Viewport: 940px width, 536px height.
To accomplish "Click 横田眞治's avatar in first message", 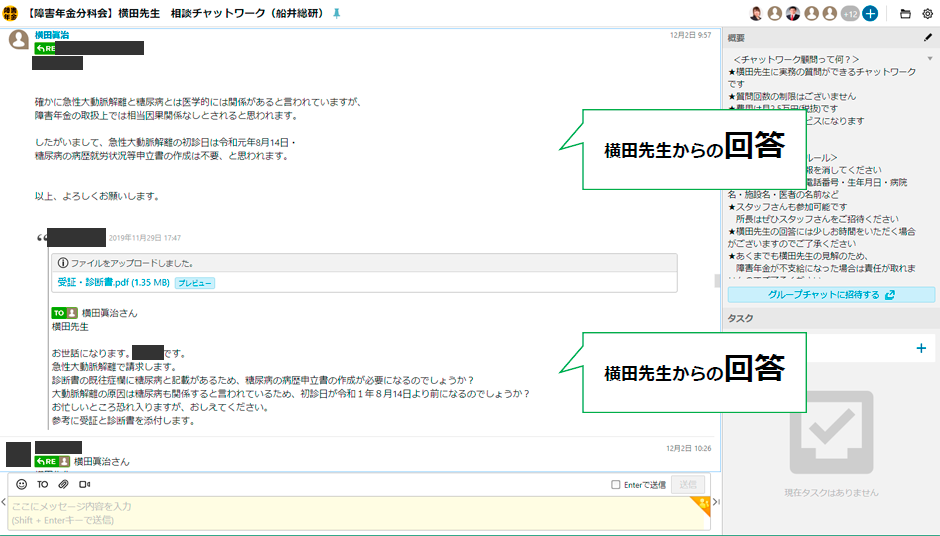I will click(19, 40).
